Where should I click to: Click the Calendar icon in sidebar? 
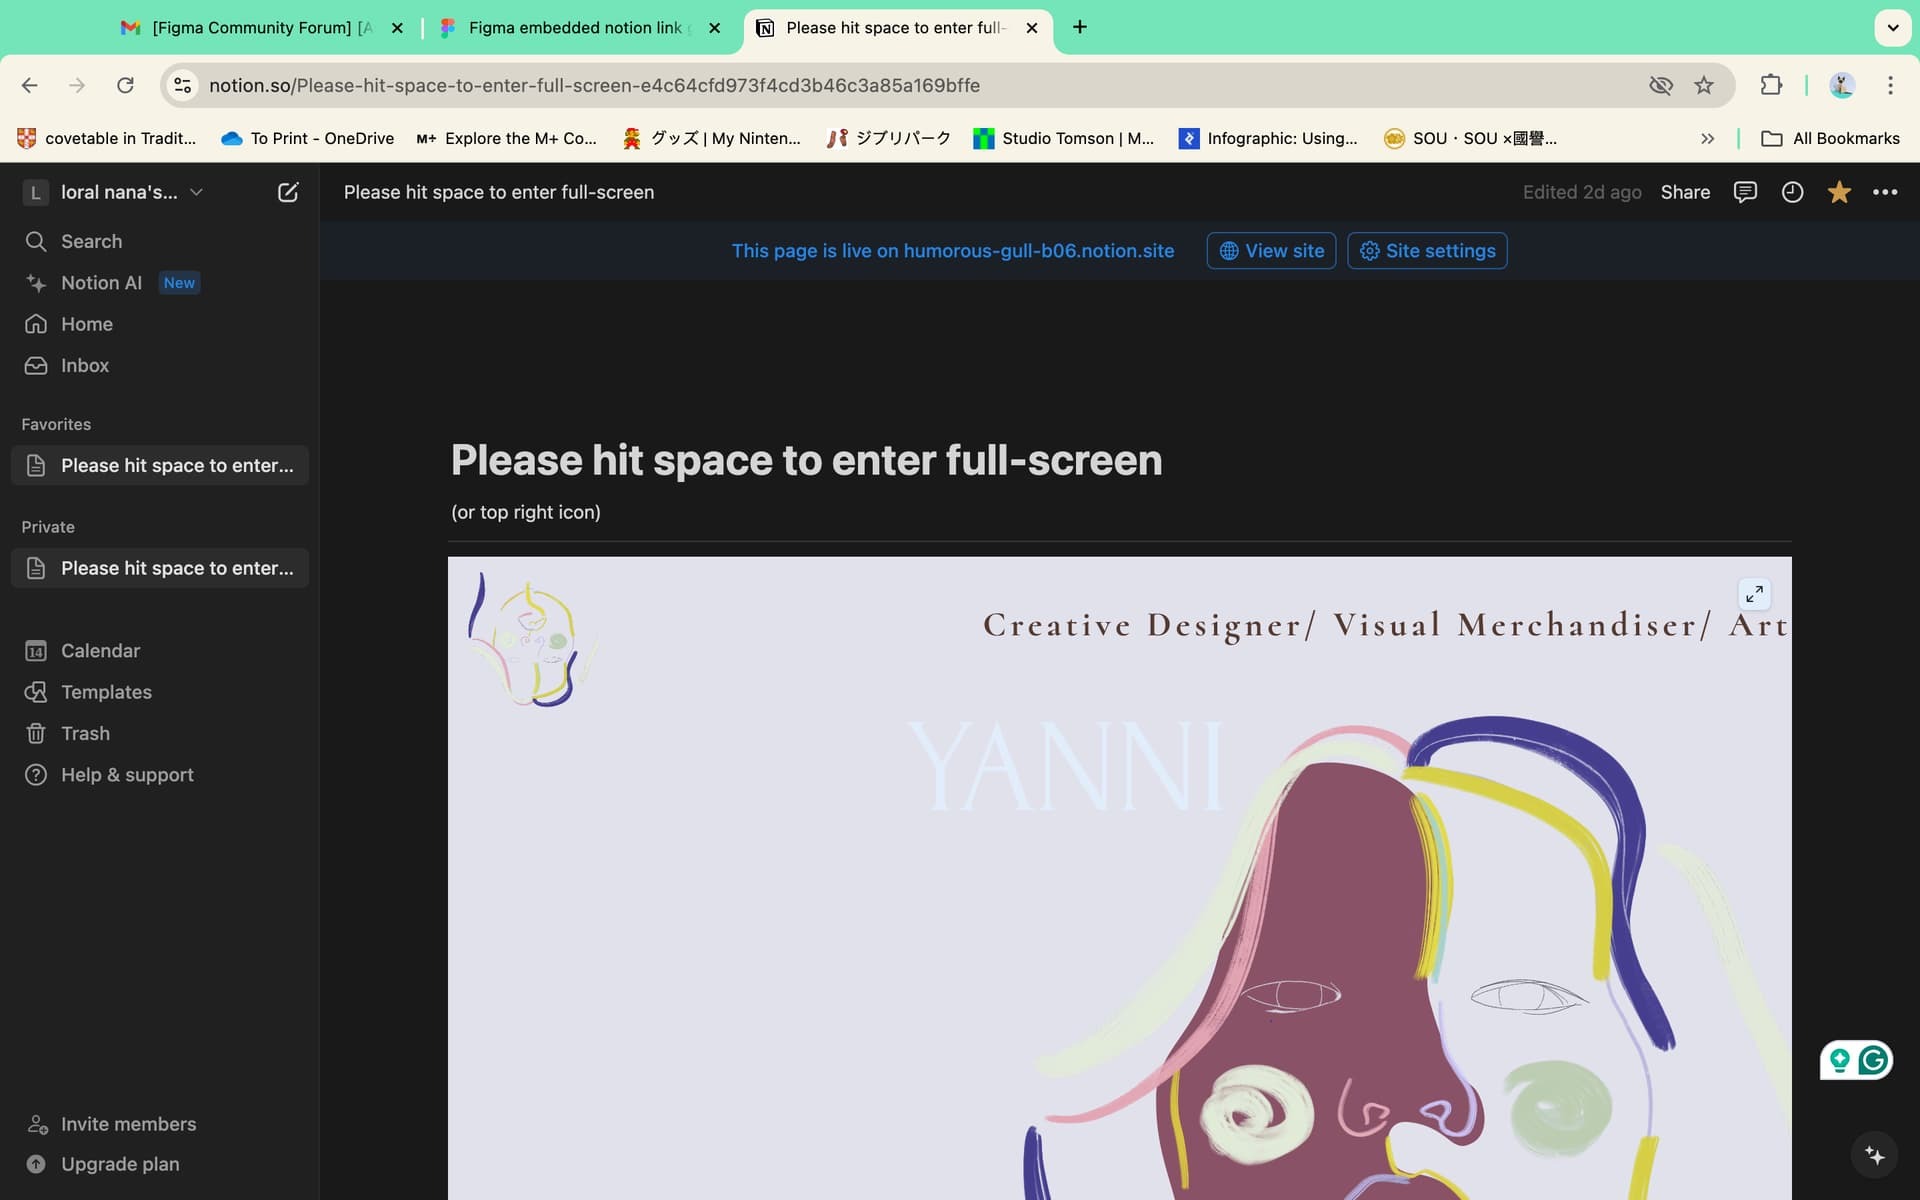pos(36,651)
